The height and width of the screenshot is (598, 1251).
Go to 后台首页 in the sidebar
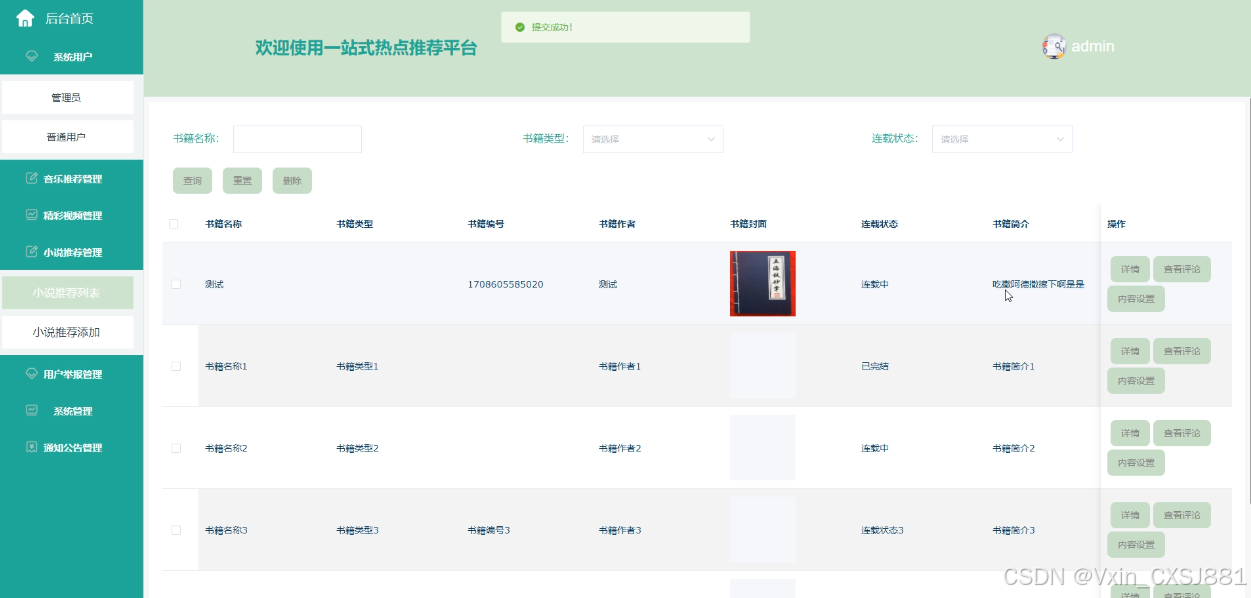coord(70,18)
